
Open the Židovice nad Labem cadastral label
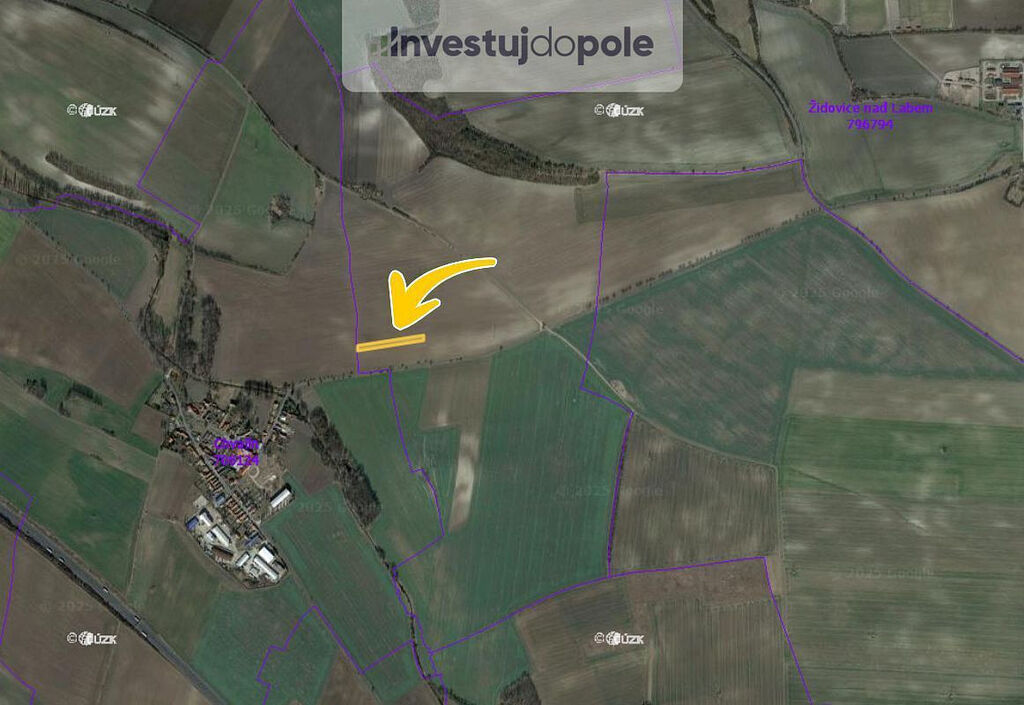pos(871,108)
